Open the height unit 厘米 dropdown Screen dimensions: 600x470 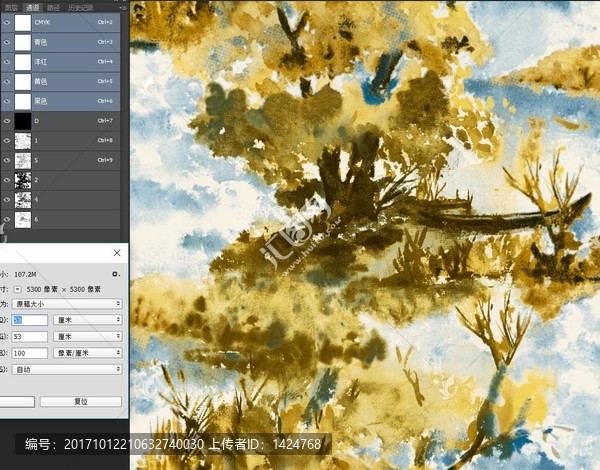pyautogui.click(x=88, y=336)
